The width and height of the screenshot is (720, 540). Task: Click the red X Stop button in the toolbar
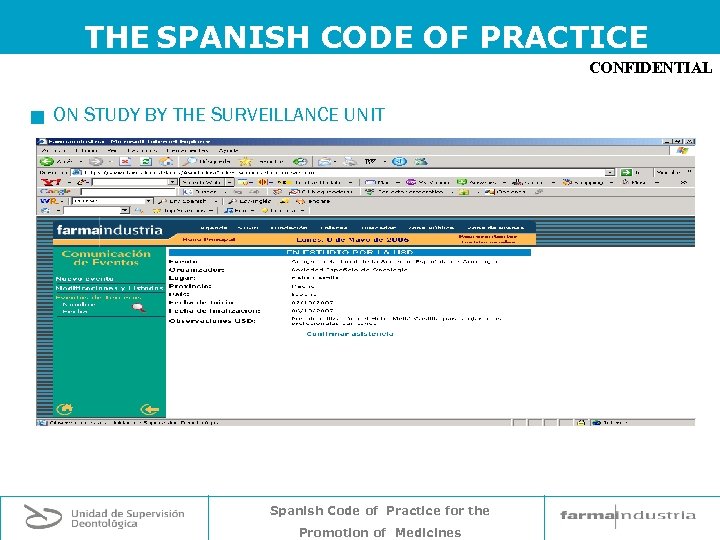coord(125,162)
